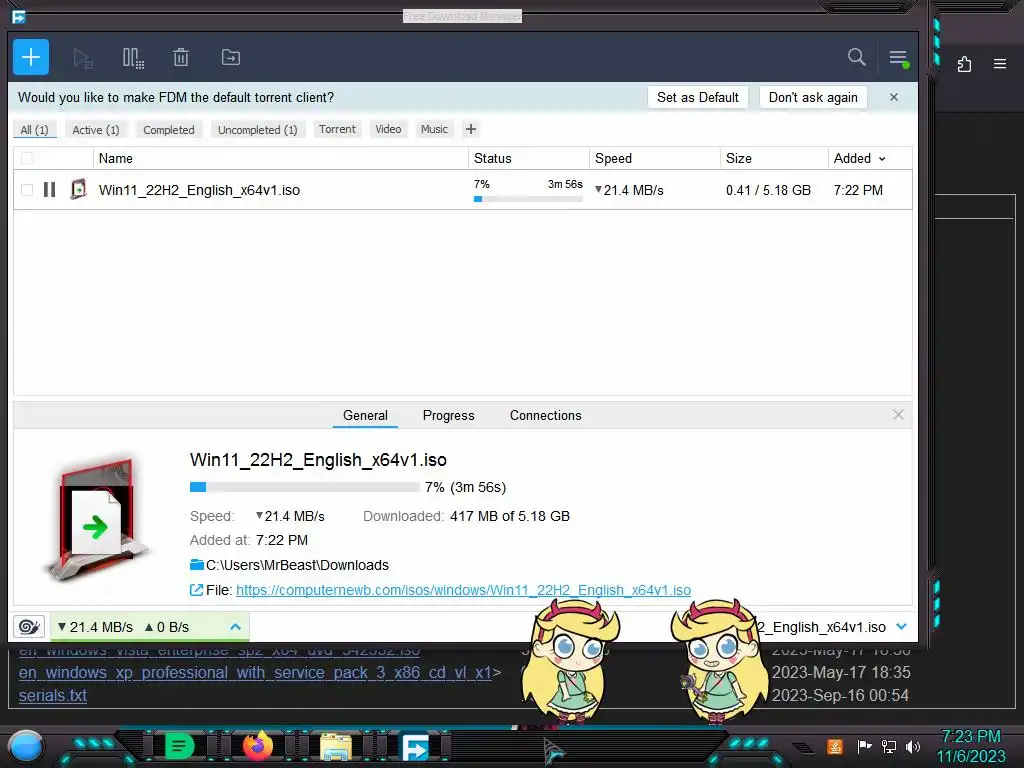This screenshot has width=1024, height=768.
Task: Select the Music filter tab
Action: point(434,129)
